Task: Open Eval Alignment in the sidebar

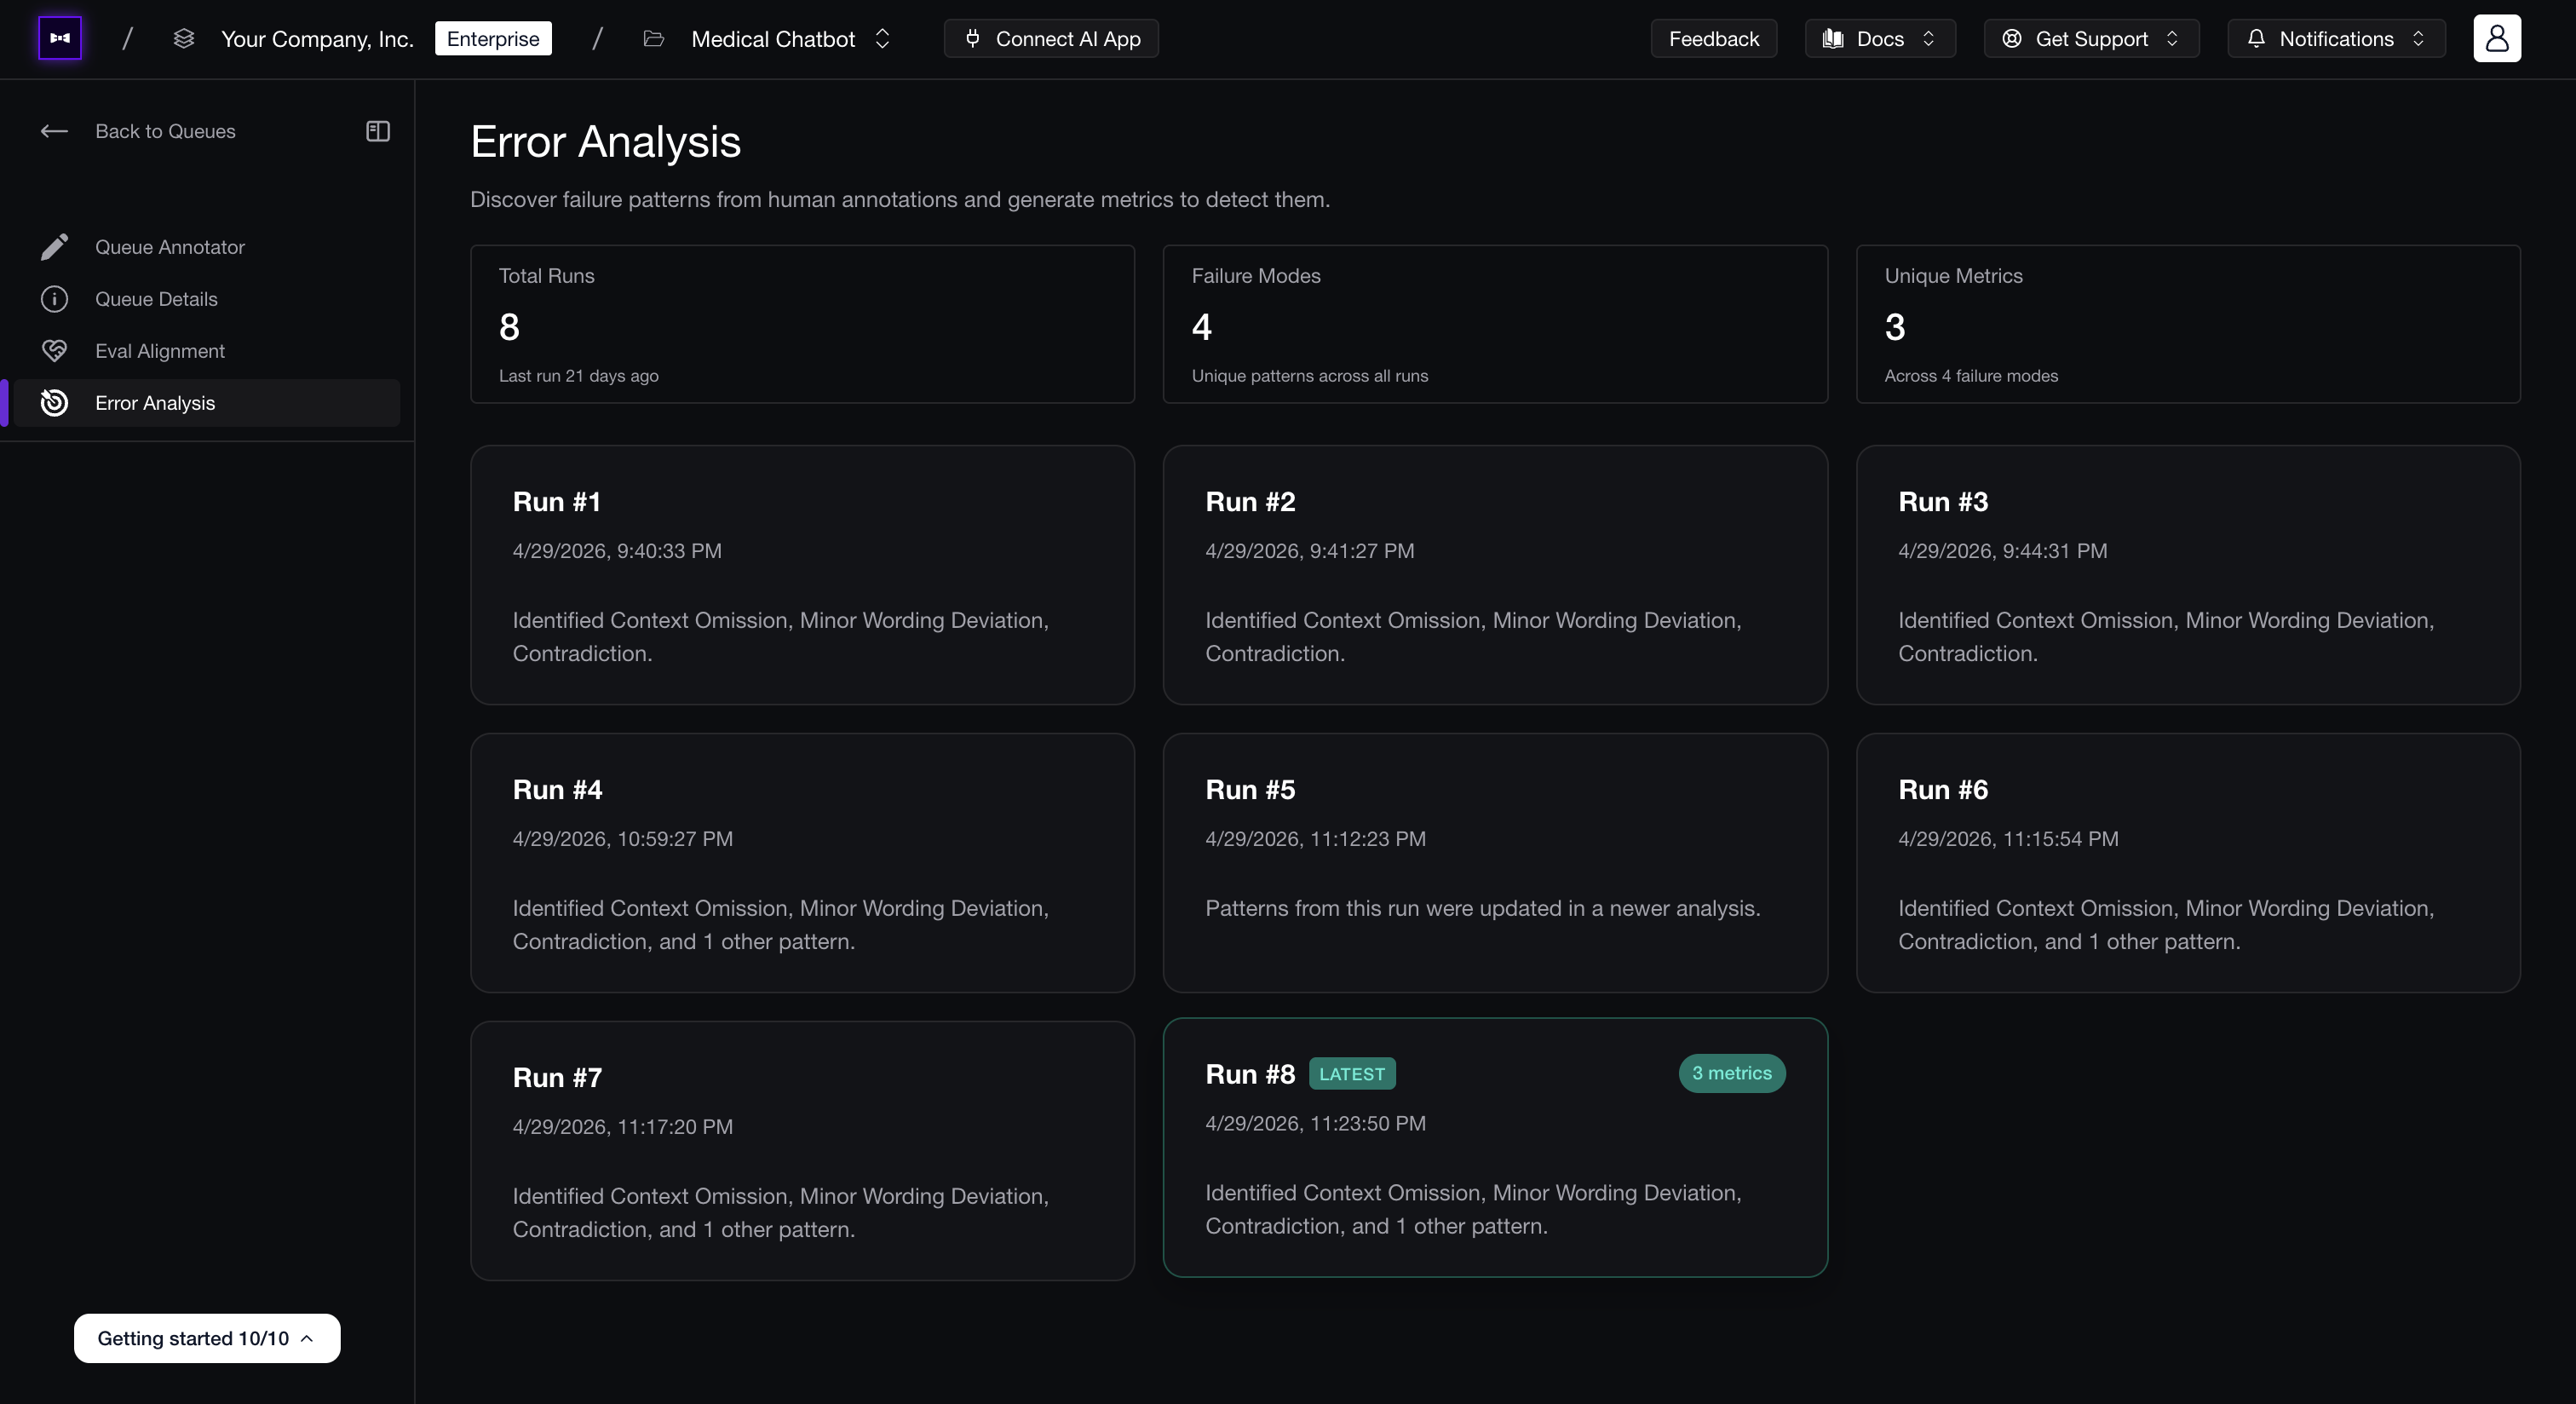Action: coord(206,351)
